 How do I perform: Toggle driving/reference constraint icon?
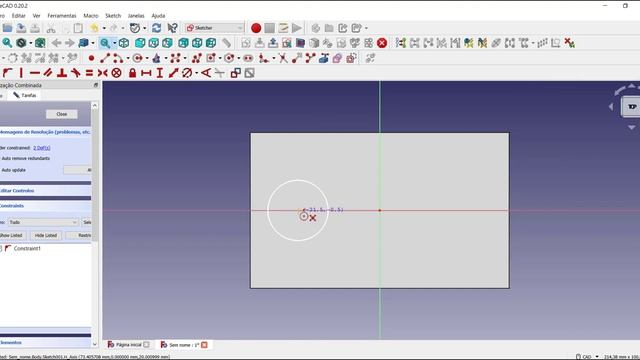[x=236, y=73]
